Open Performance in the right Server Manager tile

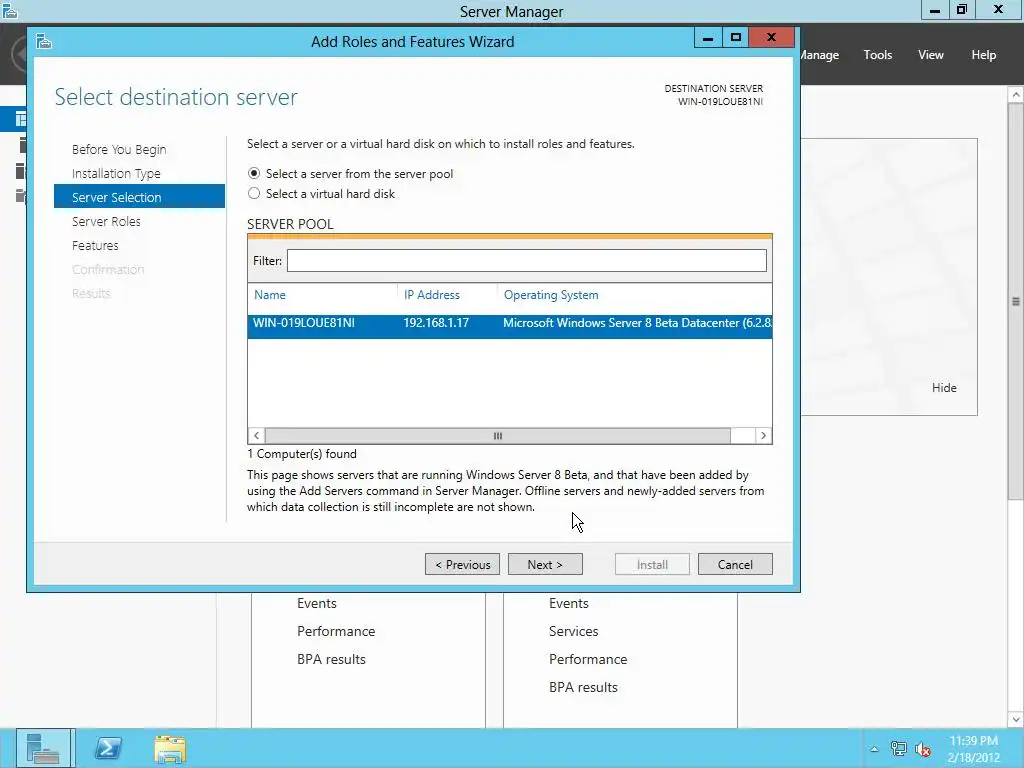tap(588, 659)
